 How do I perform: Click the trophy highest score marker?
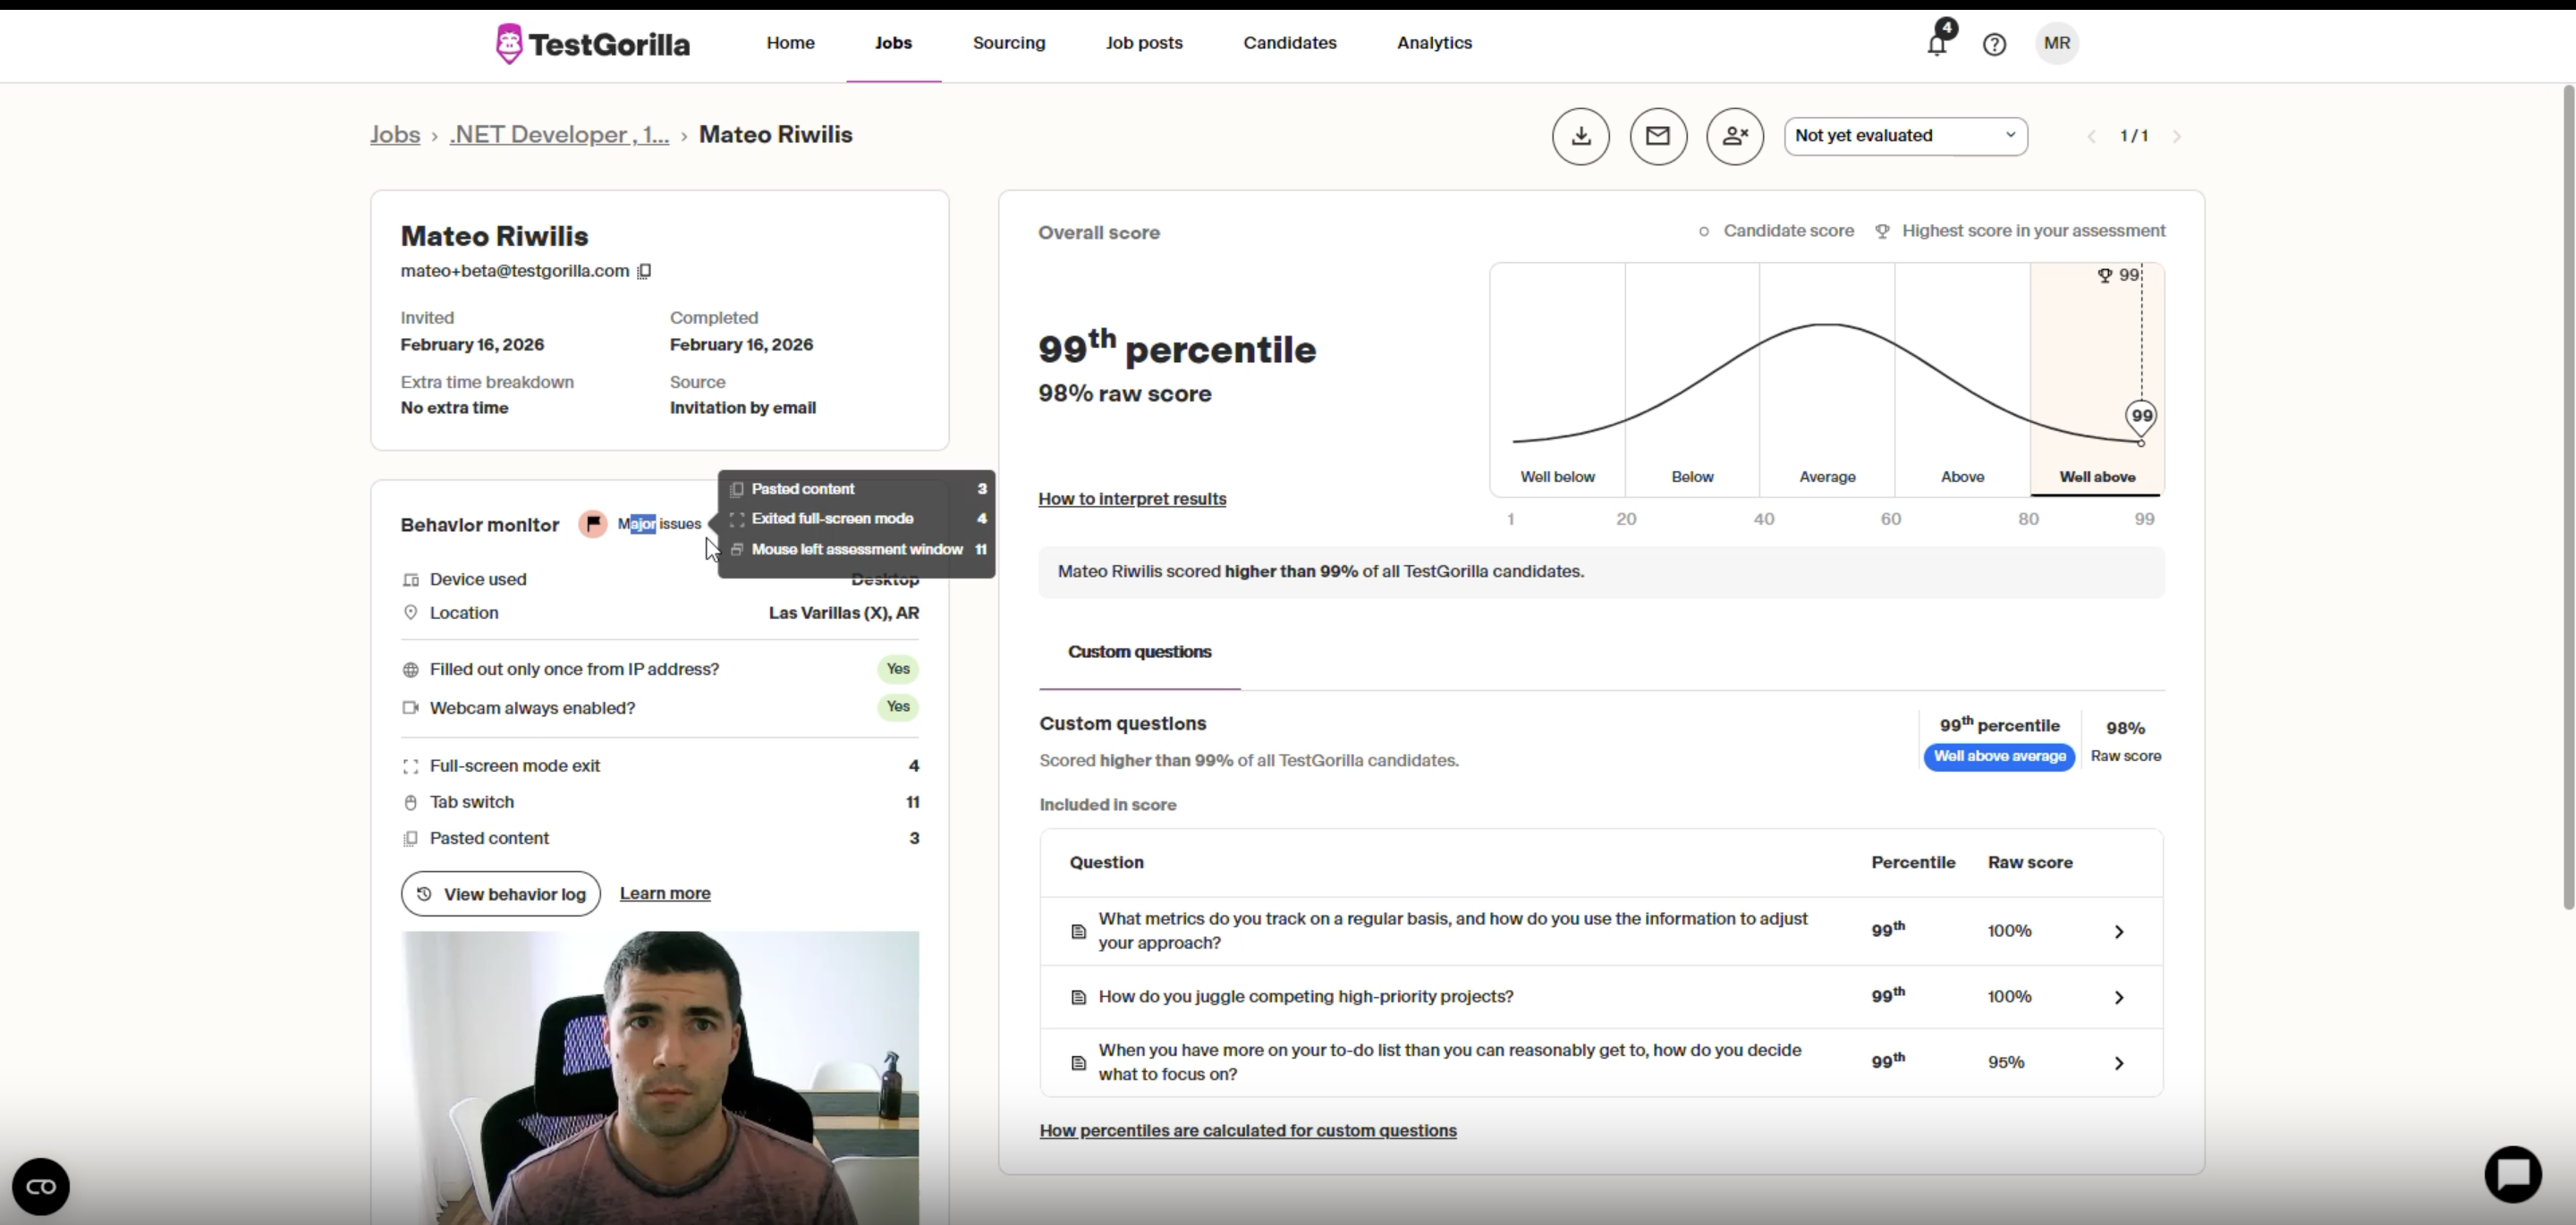[x=2104, y=275]
